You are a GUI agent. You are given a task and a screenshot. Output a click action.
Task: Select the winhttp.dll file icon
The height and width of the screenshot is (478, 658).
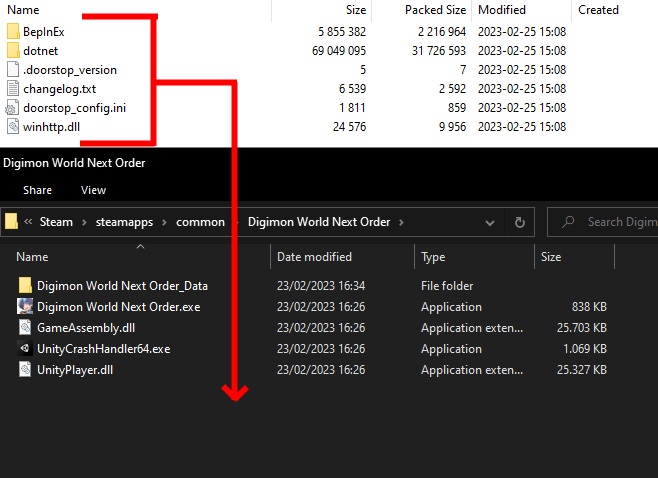pos(13,127)
